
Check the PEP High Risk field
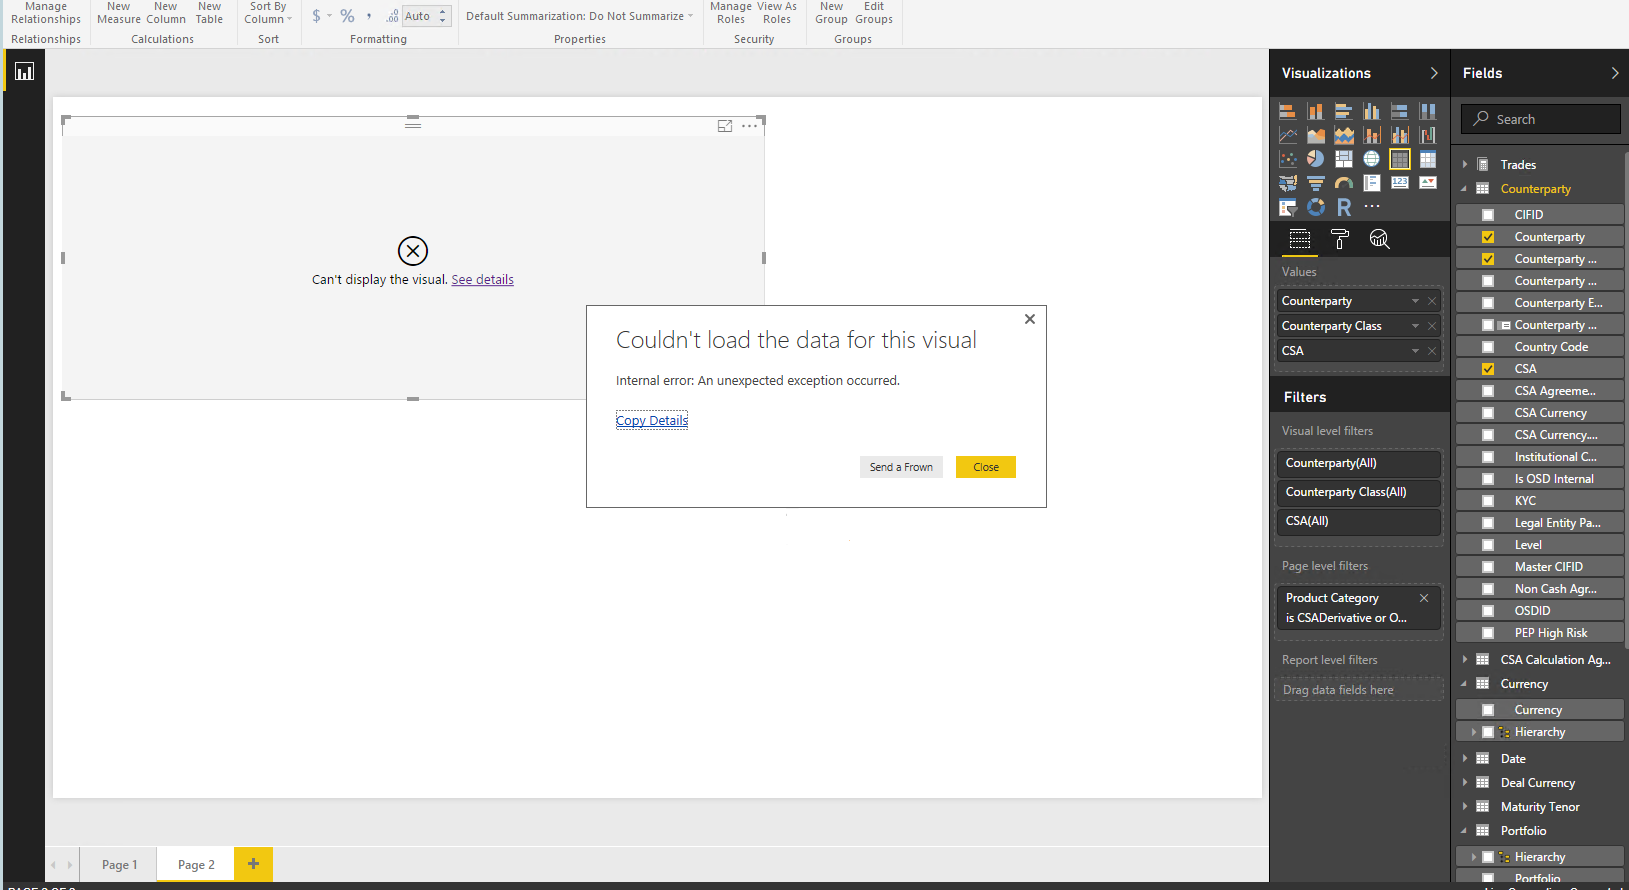pyautogui.click(x=1488, y=633)
